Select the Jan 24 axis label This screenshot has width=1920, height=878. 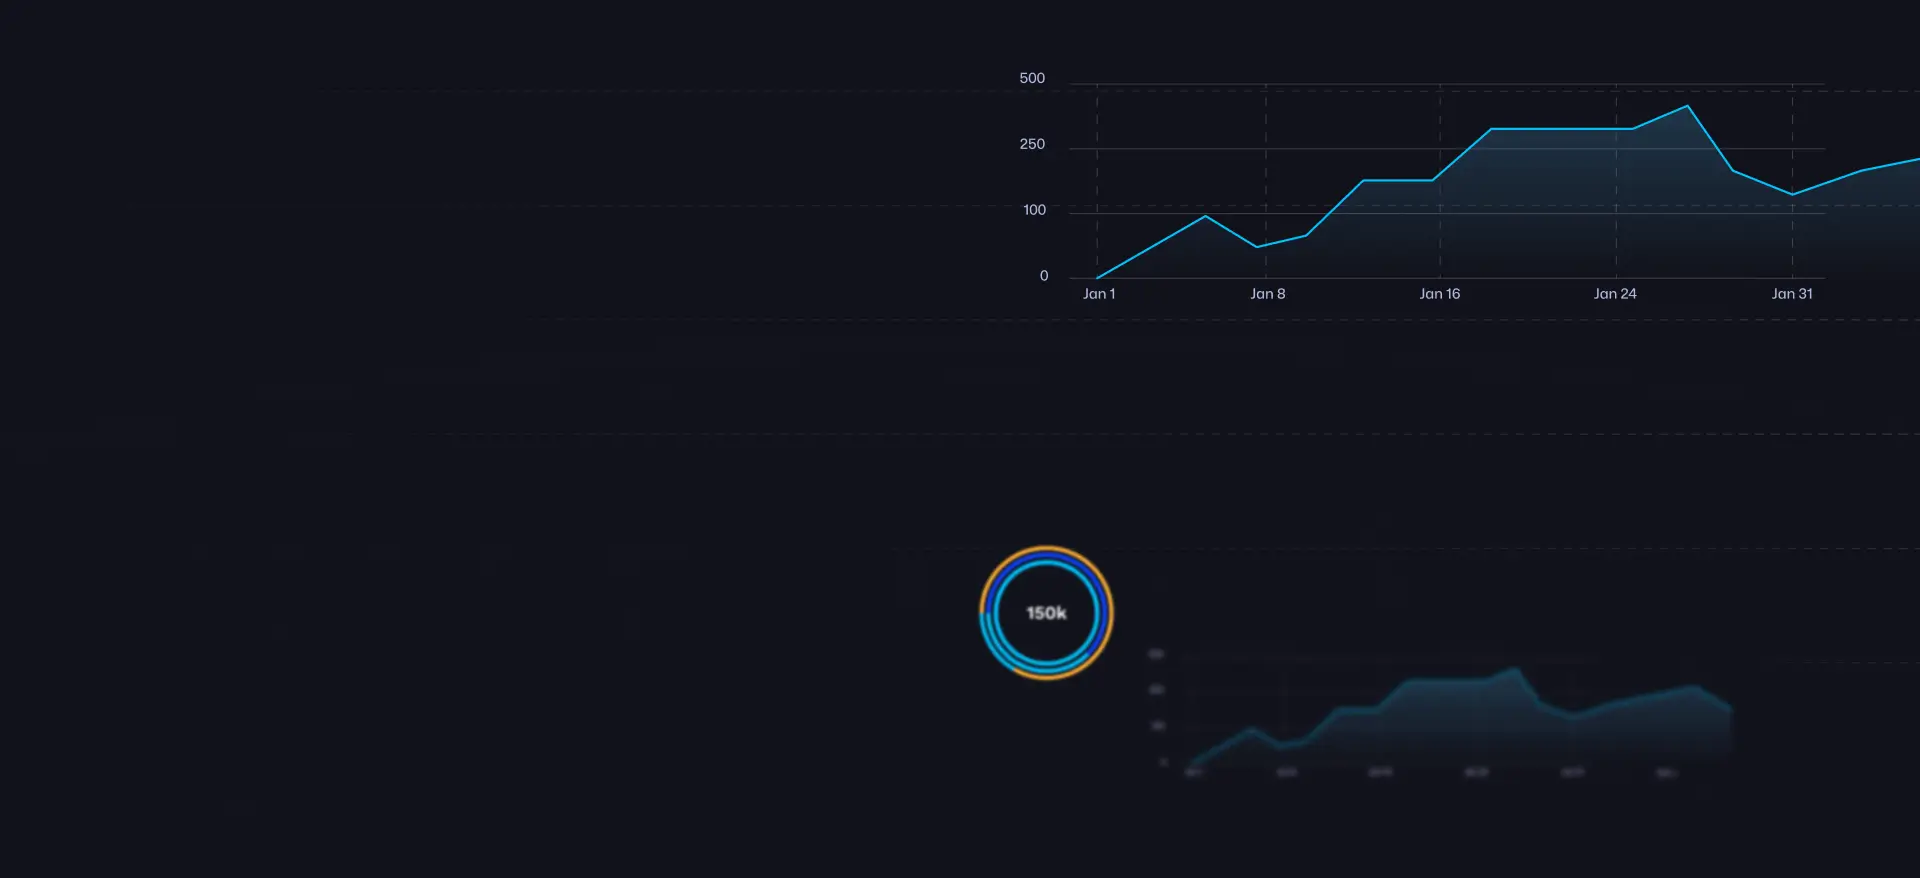[1614, 294]
